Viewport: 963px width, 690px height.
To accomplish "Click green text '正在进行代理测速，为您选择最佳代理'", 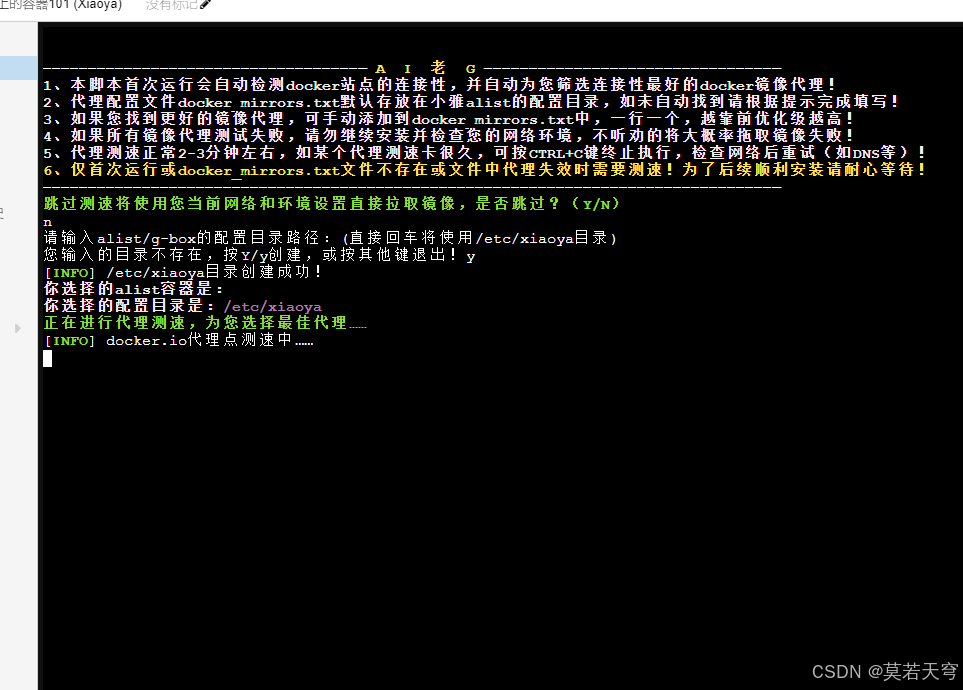I will point(205,323).
